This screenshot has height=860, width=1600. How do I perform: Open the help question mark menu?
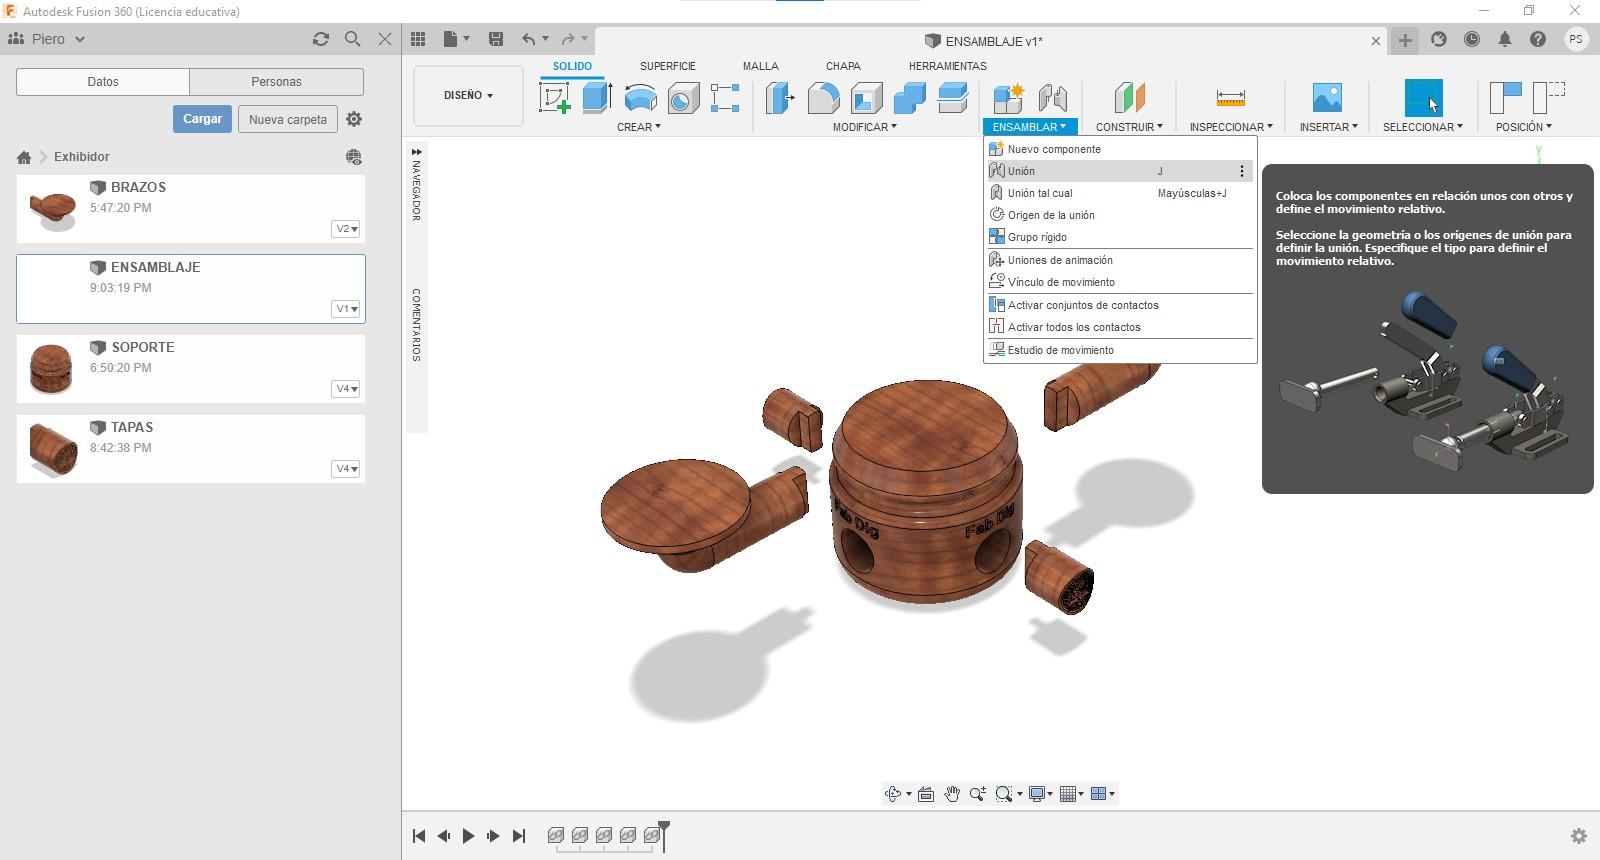pos(1538,39)
